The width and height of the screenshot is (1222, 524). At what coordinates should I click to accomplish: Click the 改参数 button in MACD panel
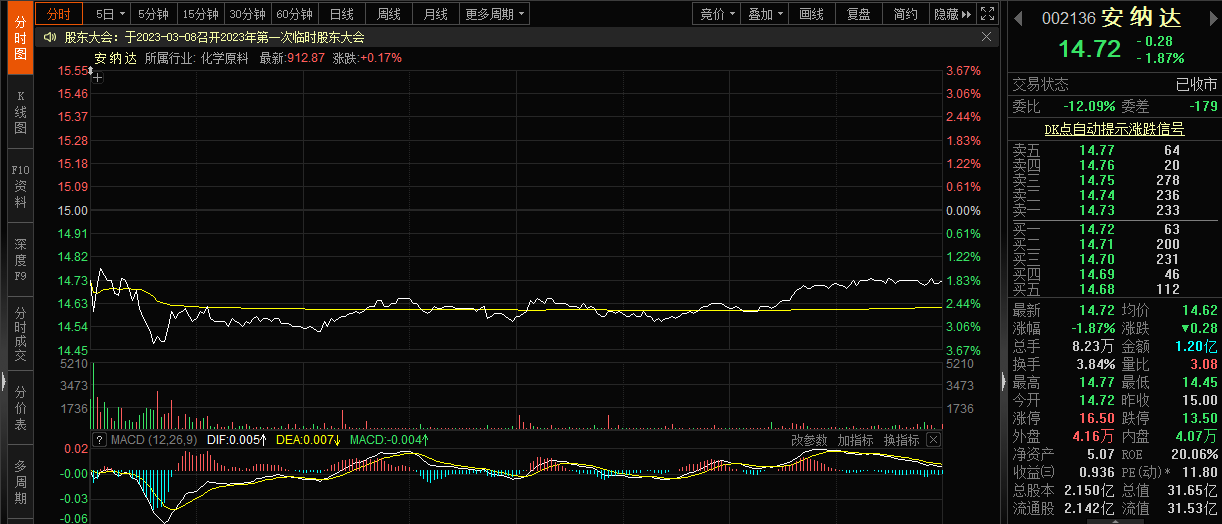809,440
